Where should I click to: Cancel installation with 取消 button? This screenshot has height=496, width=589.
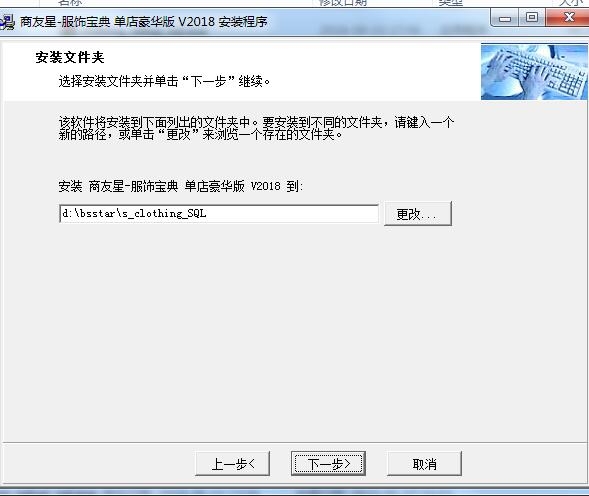(424, 464)
